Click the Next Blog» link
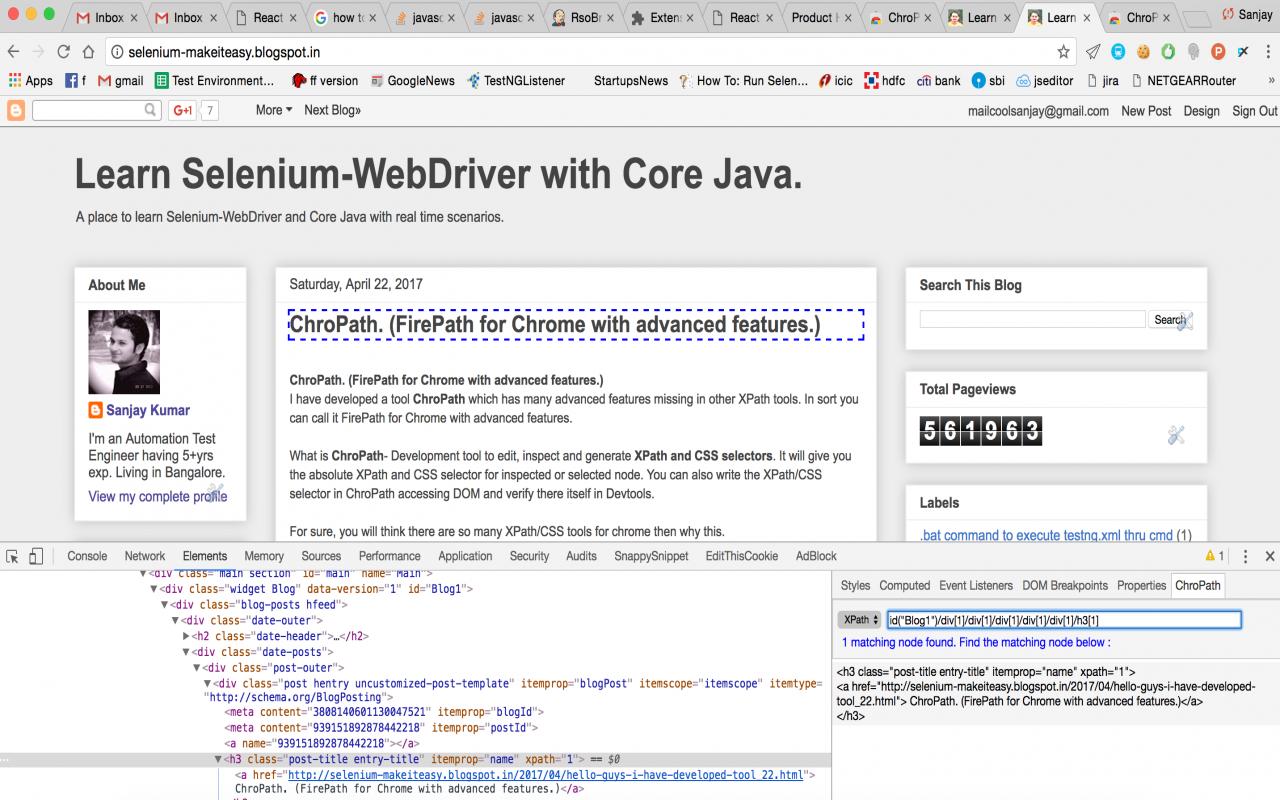Image resolution: width=1280 pixels, height=800 pixels. 332,110
